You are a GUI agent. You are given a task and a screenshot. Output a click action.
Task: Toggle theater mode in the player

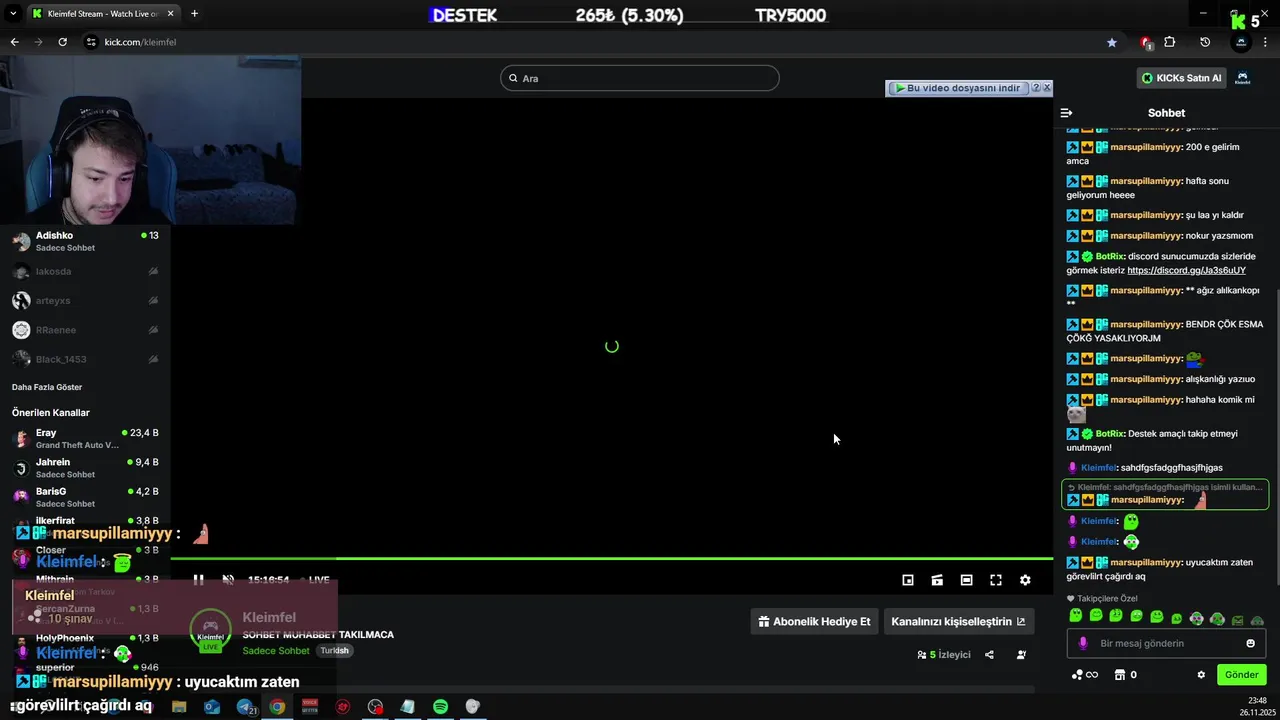(966, 580)
